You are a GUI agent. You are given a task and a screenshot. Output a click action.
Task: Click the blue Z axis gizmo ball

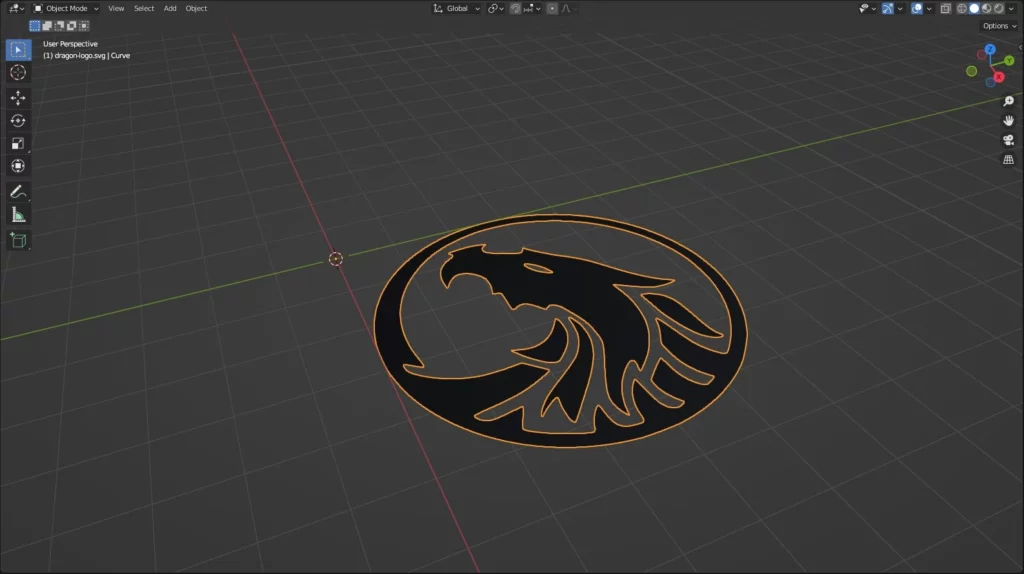(x=990, y=50)
